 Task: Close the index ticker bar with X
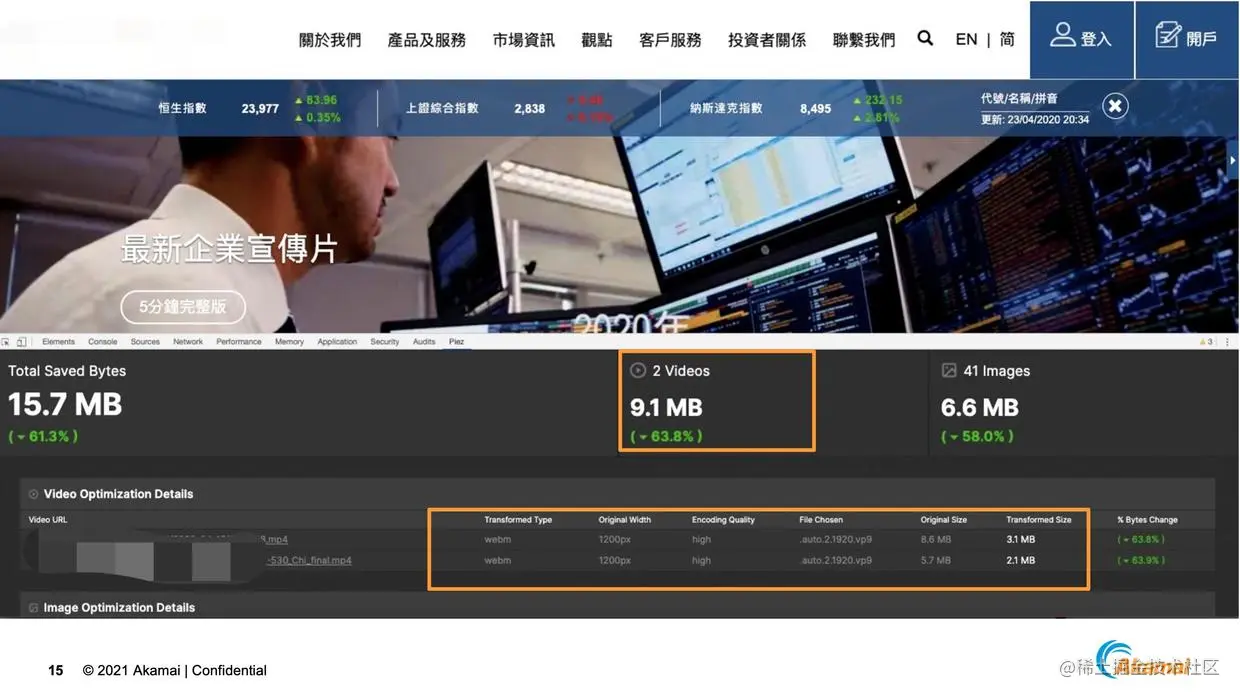coord(1115,106)
